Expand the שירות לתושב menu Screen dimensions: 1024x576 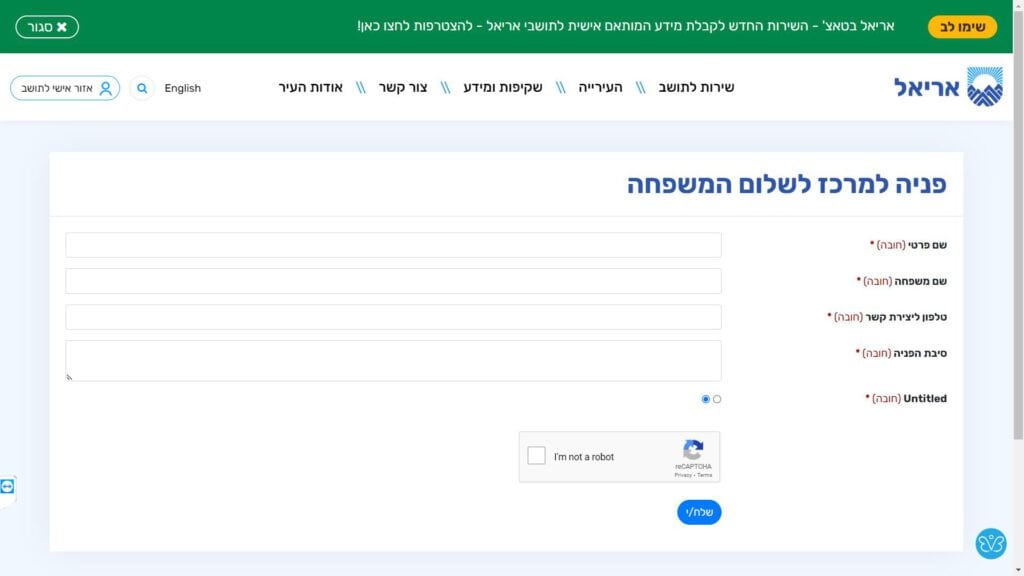(x=696, y=88)
